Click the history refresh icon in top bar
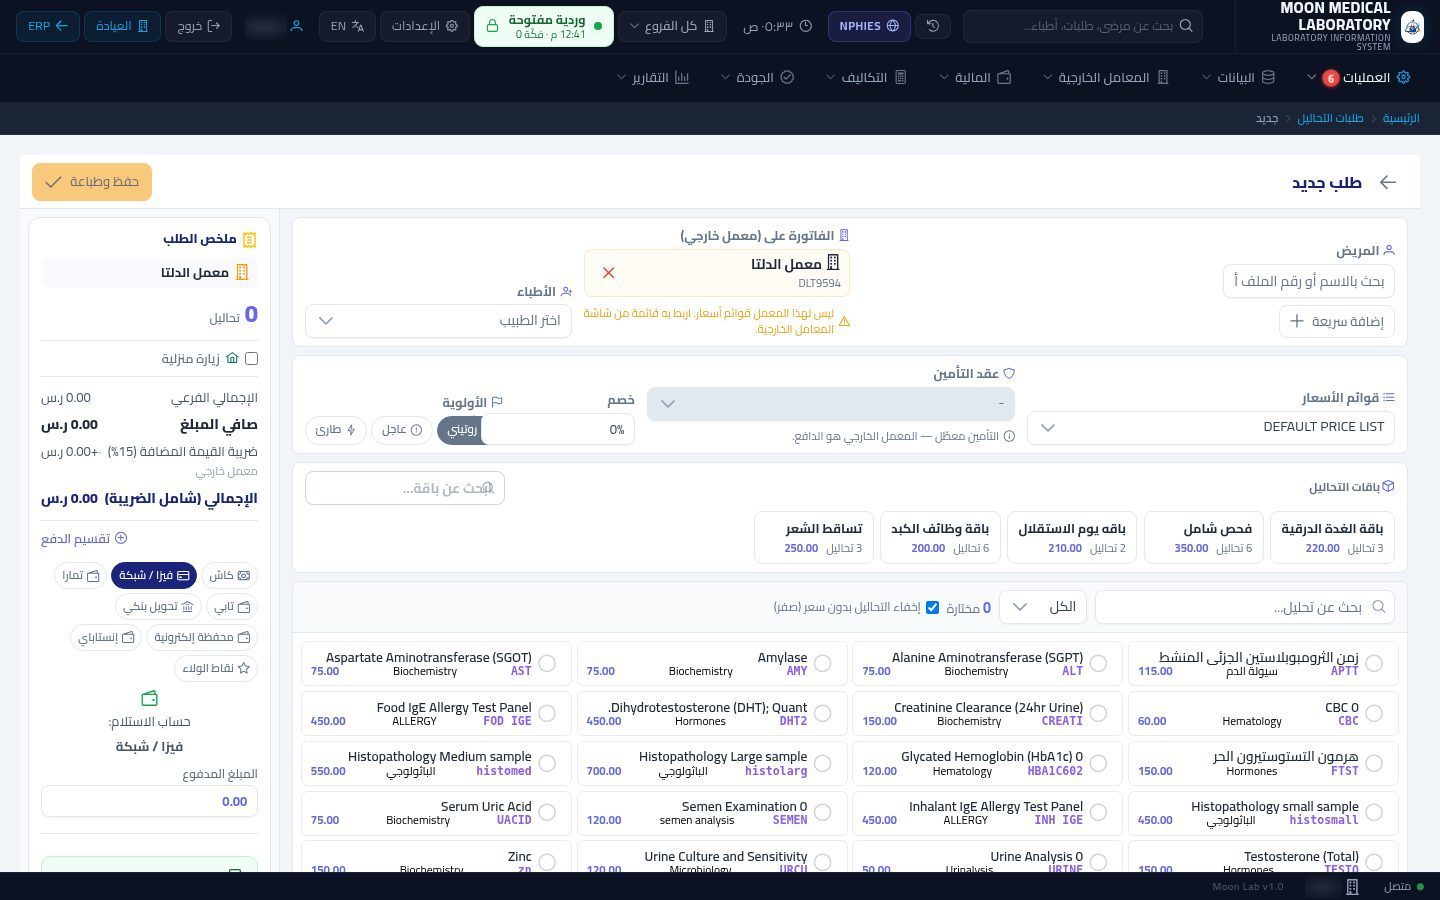 pos(933,26)
